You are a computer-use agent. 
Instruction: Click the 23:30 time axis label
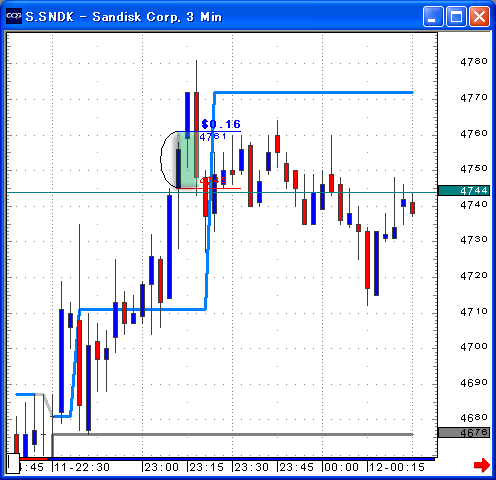[x=252, y=467]
